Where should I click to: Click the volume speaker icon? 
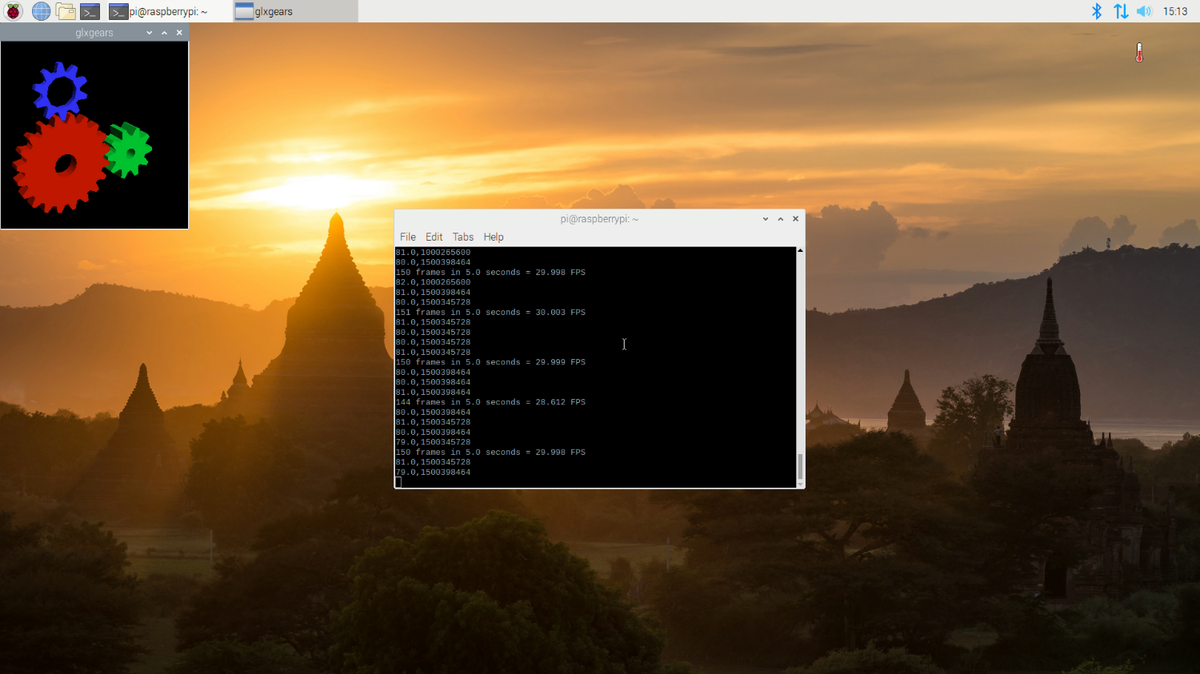point(1144,11)
